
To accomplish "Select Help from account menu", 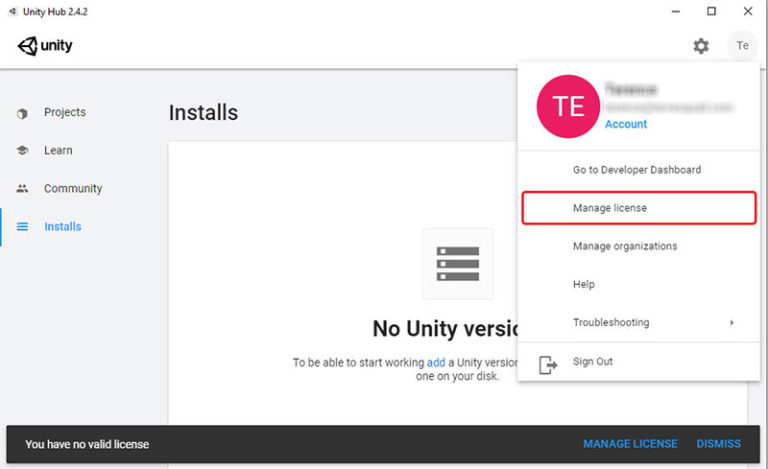I will (583, 284).
